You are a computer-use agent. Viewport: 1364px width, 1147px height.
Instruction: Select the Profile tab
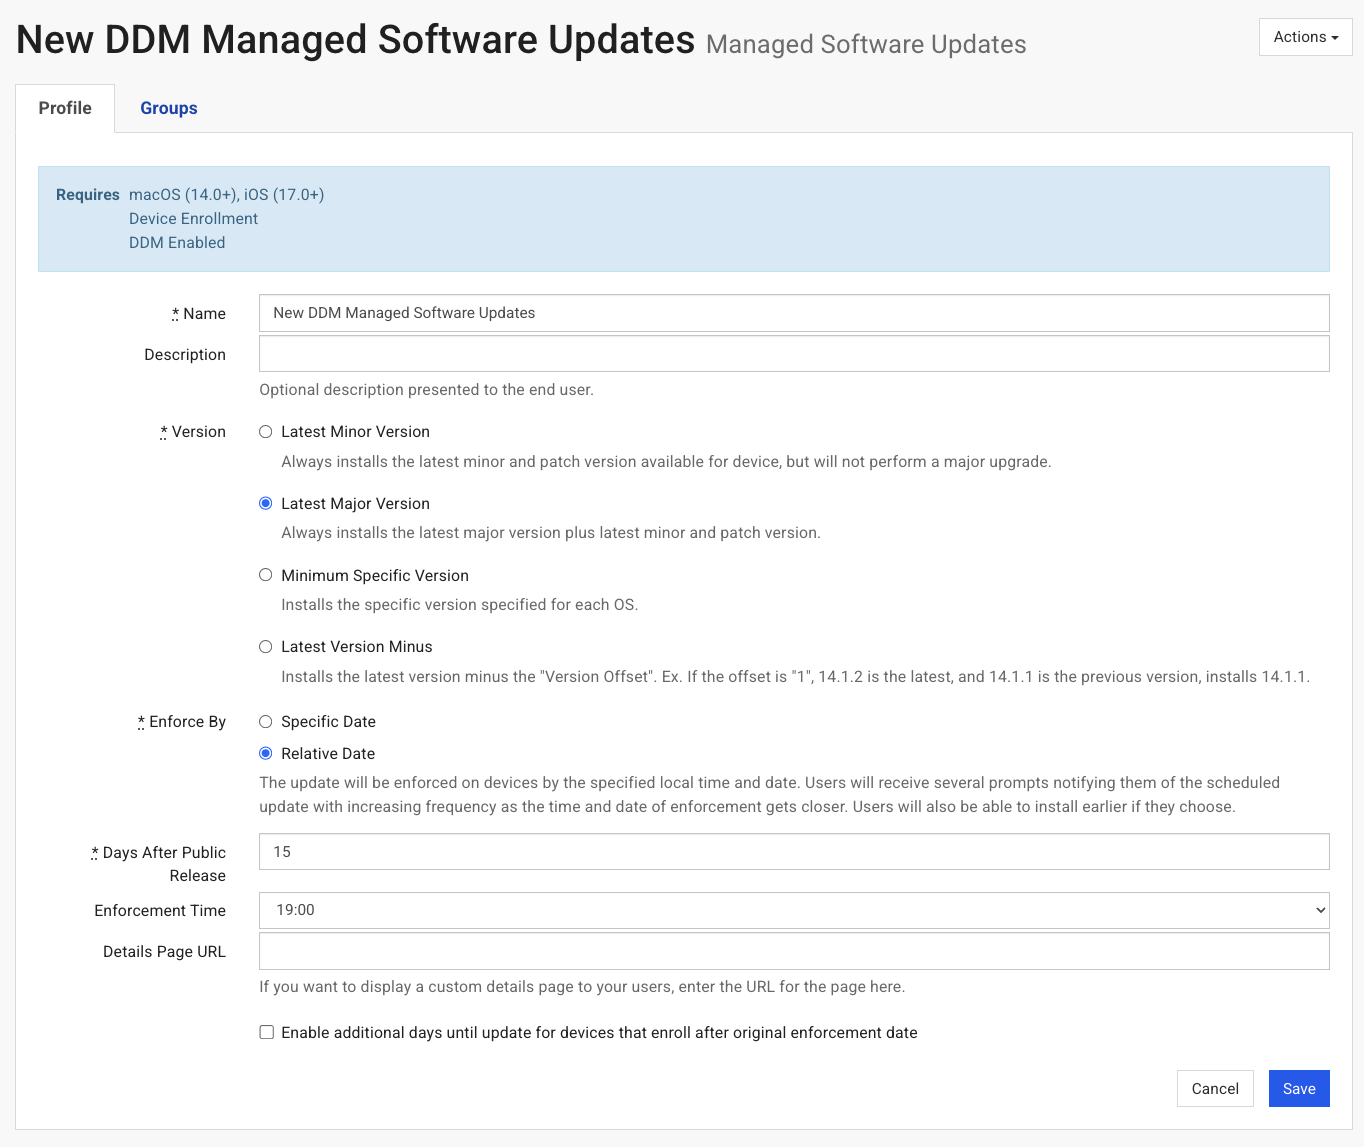(x=65, y=108)
